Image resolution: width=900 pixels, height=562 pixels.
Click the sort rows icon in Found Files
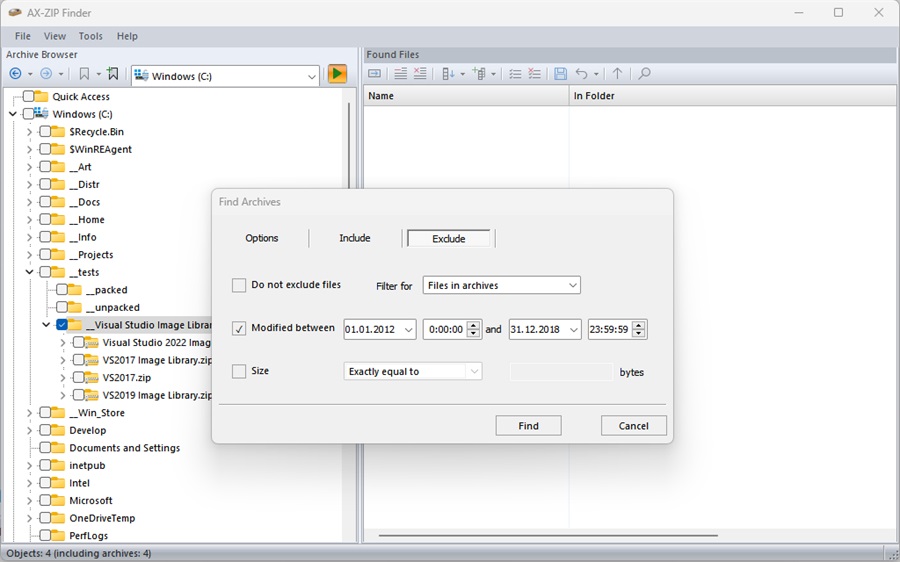point(448,73)
